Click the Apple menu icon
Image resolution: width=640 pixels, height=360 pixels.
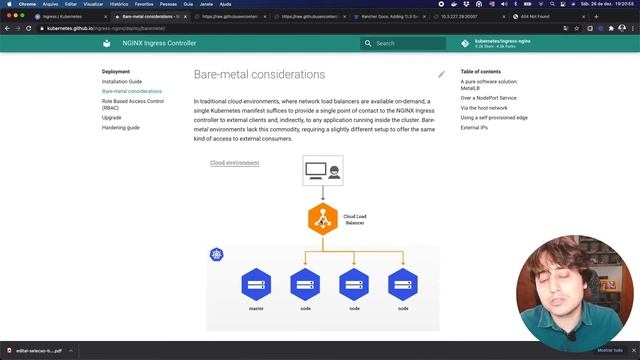[x=9, y=4]
